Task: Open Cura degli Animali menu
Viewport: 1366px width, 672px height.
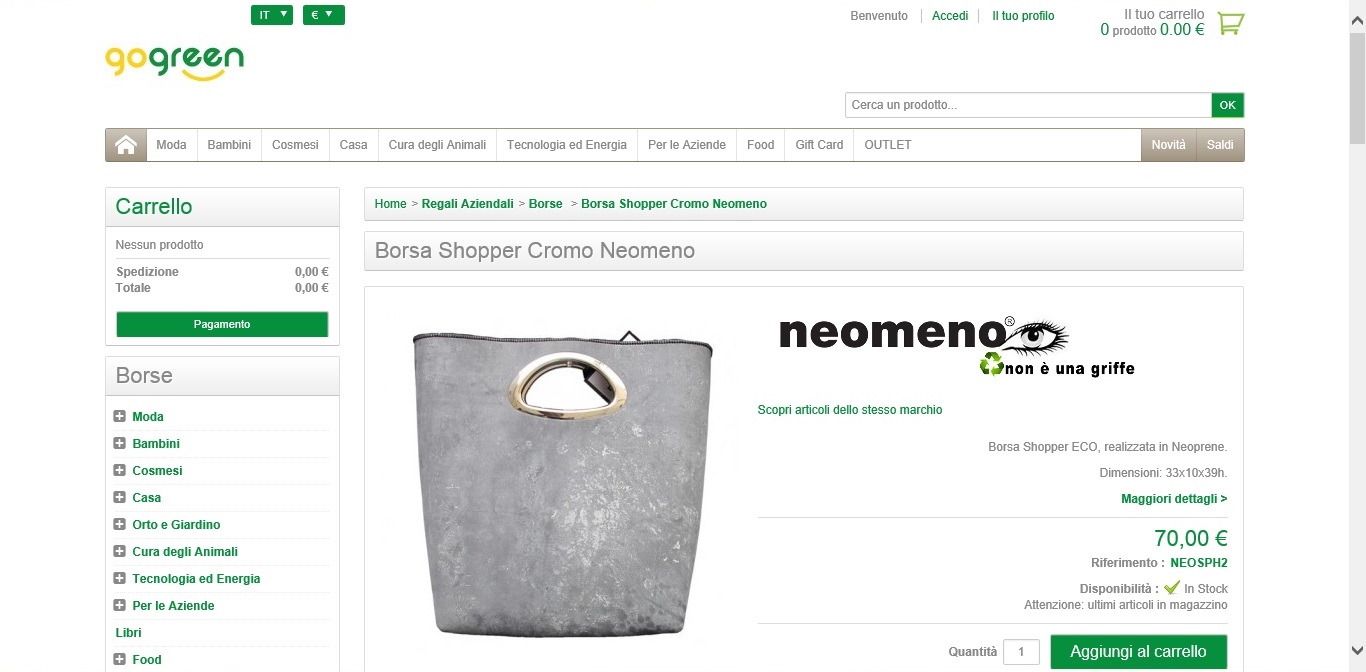Action: coord(437,145)
